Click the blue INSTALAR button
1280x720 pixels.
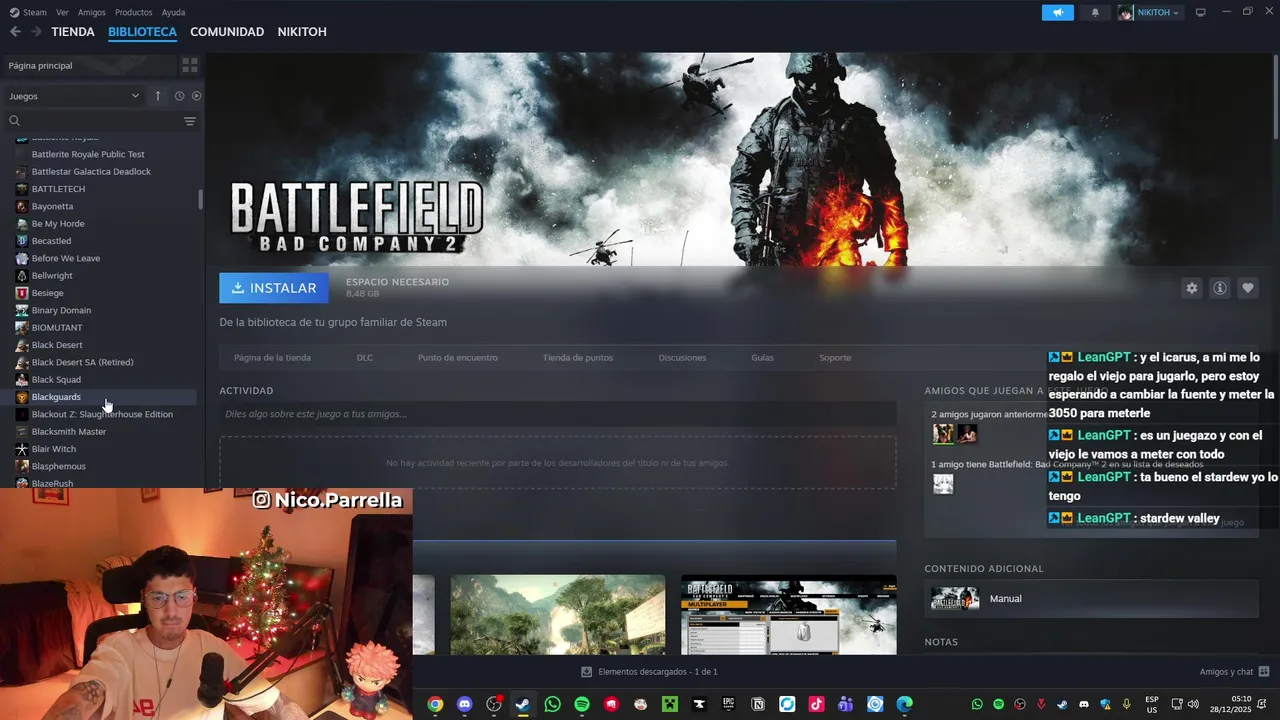(274, 288)
